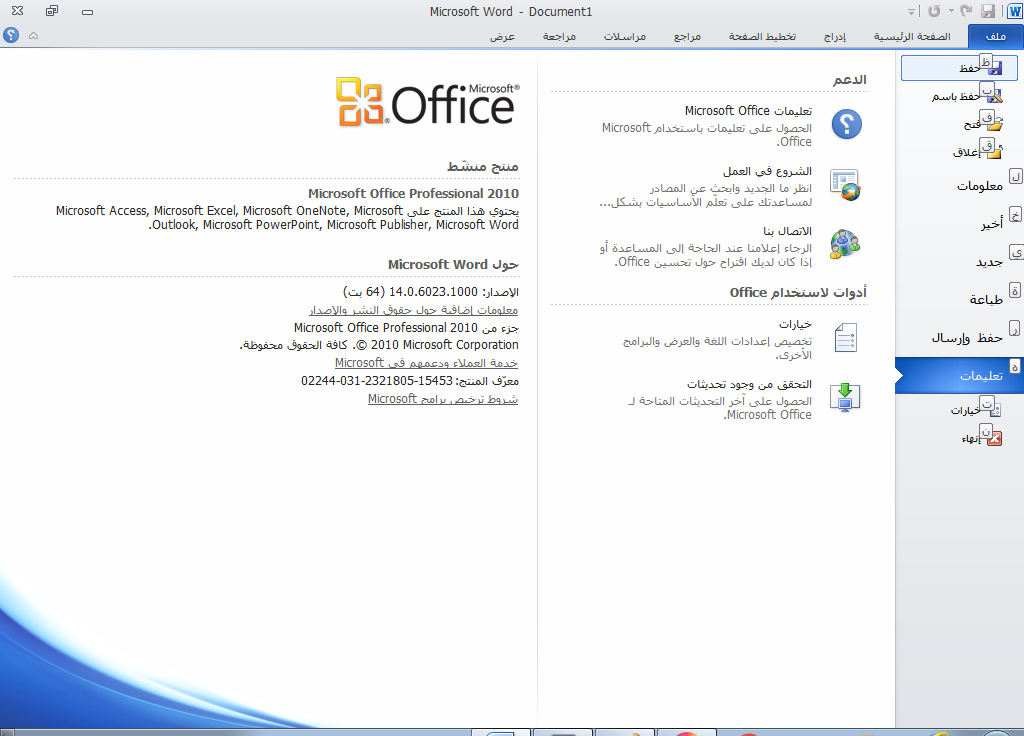The width and height of the screenshot is (1024, 736).
Task: Click the Check for Updates icon (التحقق من وجود تحديثات)
Action: pos(846,398)
